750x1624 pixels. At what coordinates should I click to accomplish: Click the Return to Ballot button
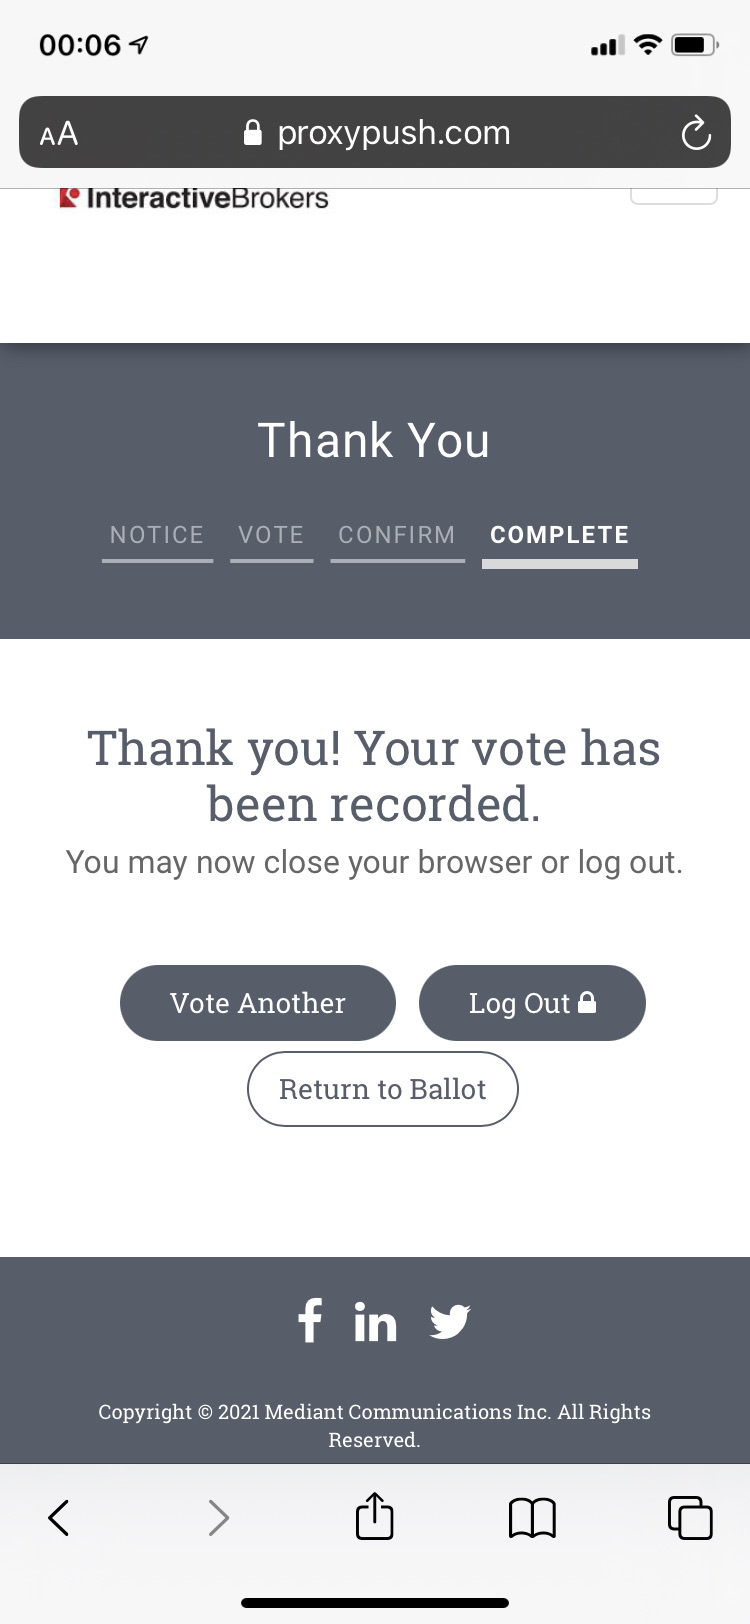[383, 1089]
